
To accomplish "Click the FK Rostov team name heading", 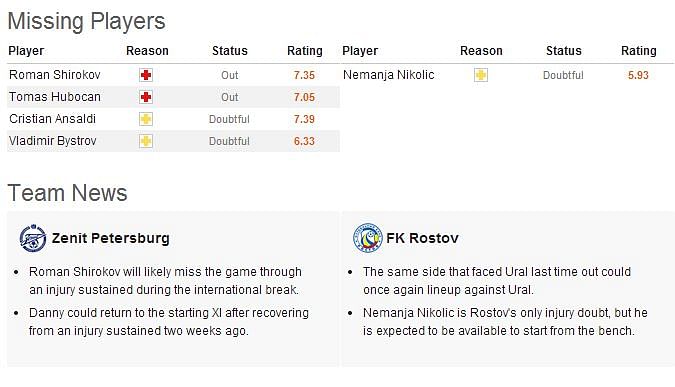I will tap(422, 238).
